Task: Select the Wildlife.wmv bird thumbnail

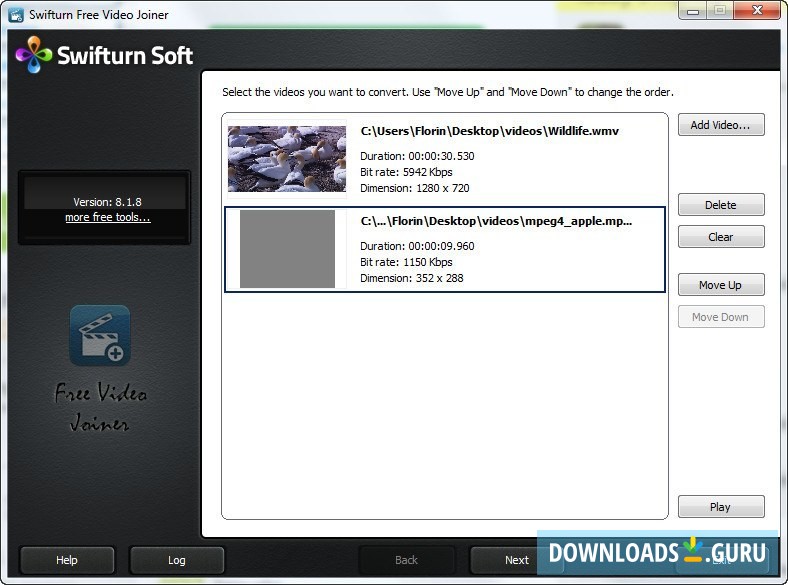Action: click(x=287, y=159)
